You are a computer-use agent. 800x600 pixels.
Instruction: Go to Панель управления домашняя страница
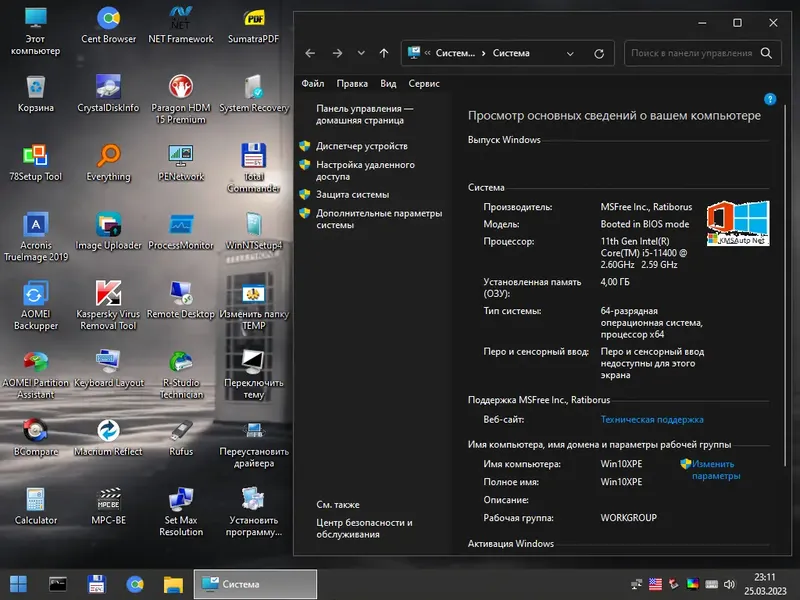[x=365, y=114]
